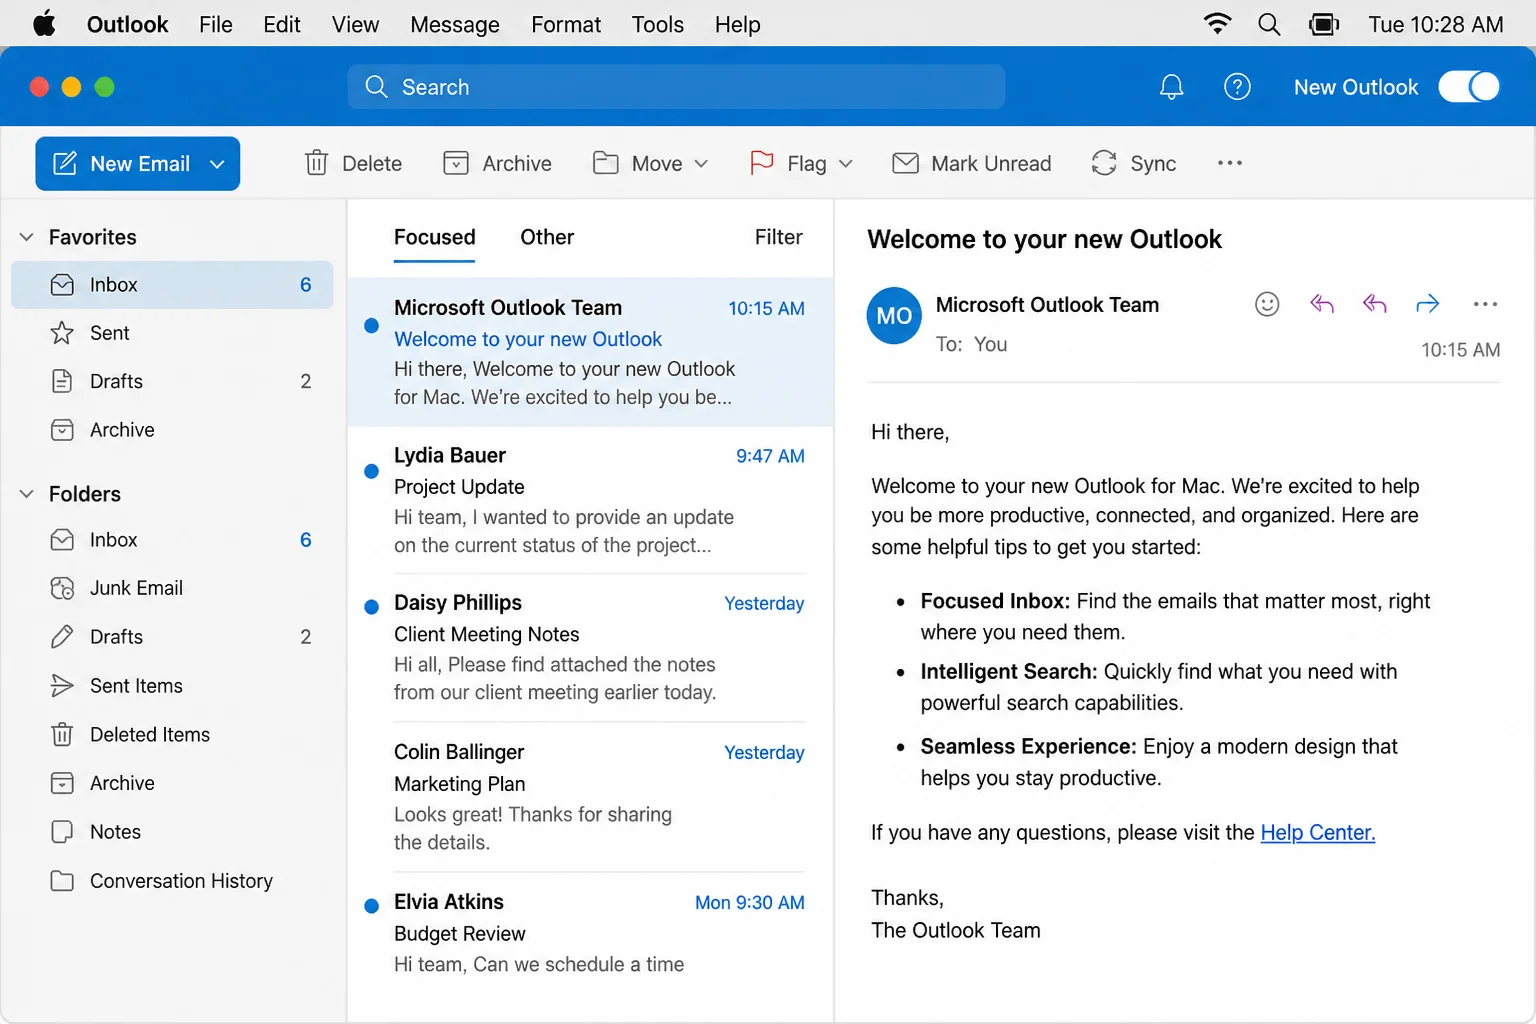Screen dimensions: 1536x1024
Task: Open the toolbar more options ellipsis
Action: 1230,163
